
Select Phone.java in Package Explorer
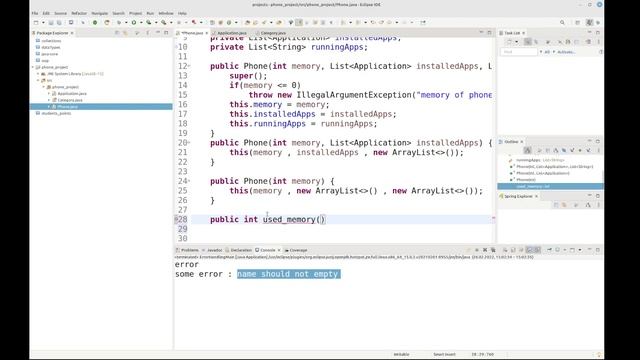[67, 107]
